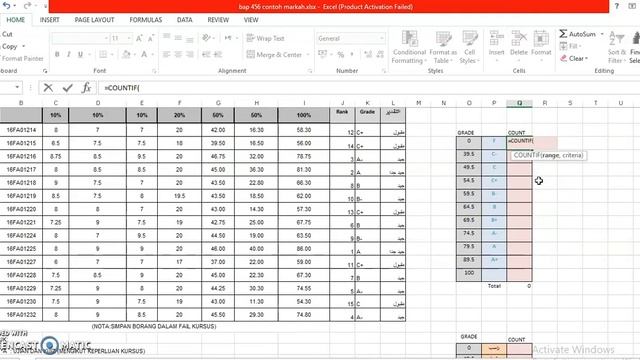
Task: Open the General number format dropdown
Action: 351,38
